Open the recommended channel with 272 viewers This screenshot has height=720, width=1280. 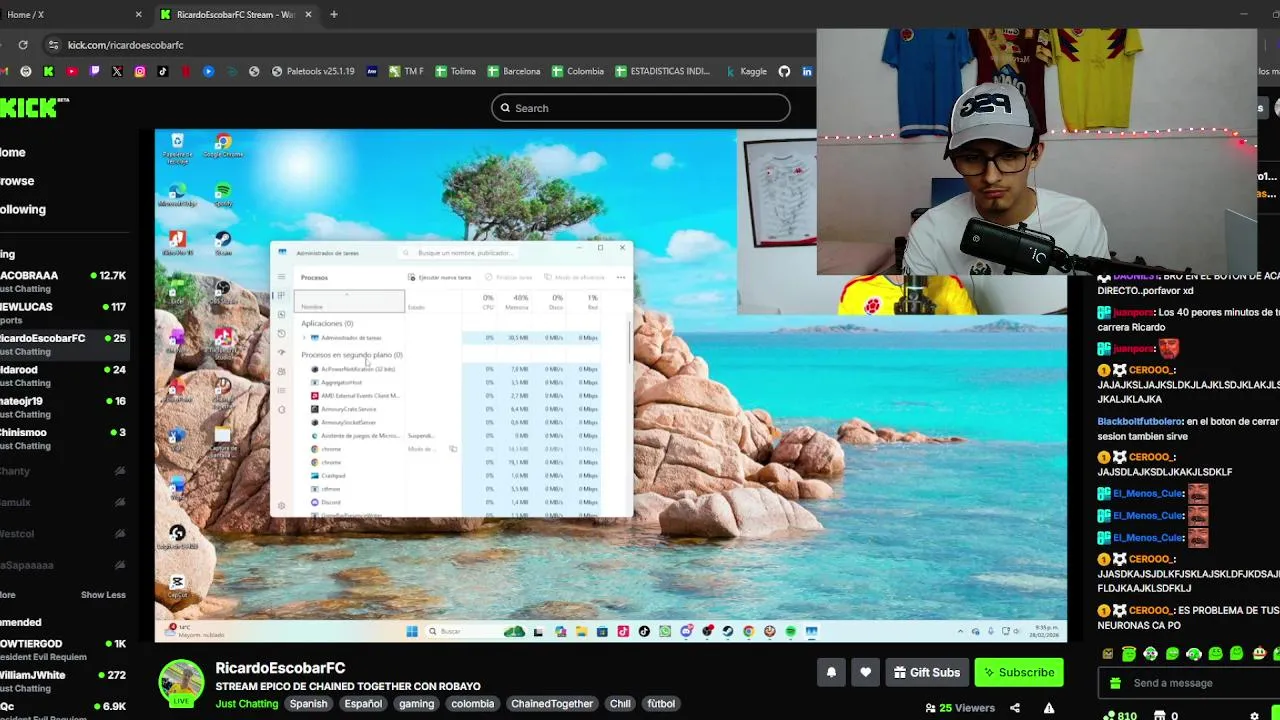point(63,682)
